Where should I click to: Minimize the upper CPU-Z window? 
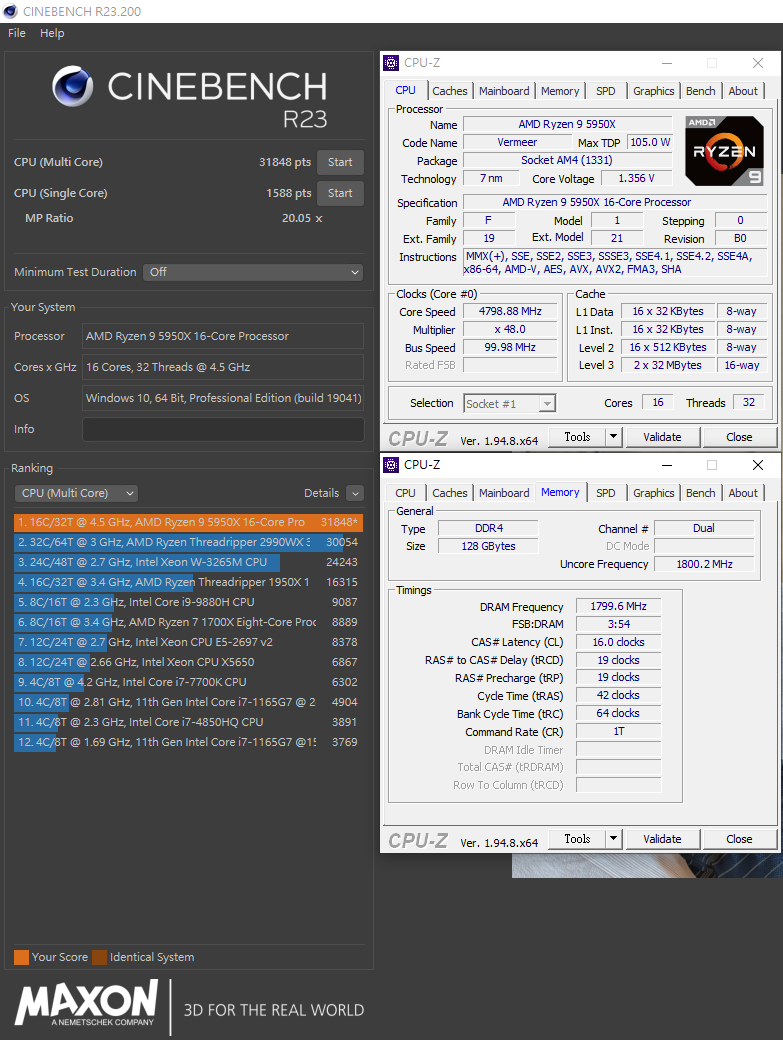click(x=667, y=63)
